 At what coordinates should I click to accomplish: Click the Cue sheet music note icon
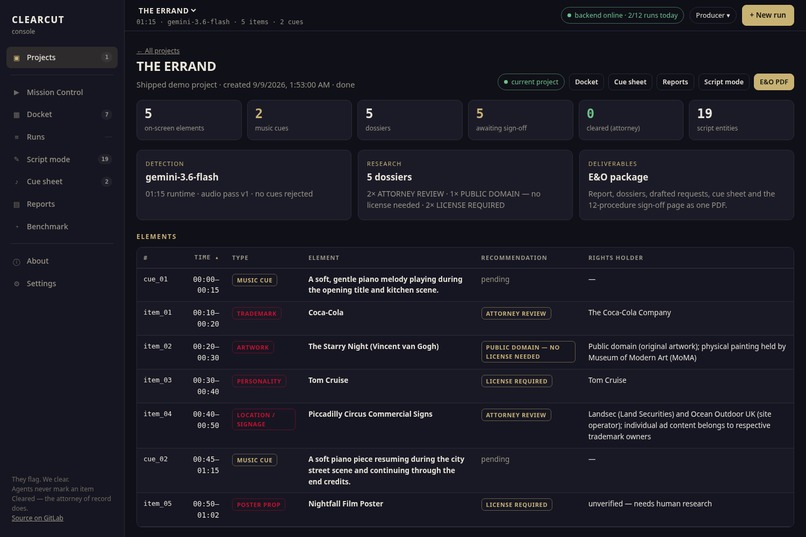click(16, 182)
